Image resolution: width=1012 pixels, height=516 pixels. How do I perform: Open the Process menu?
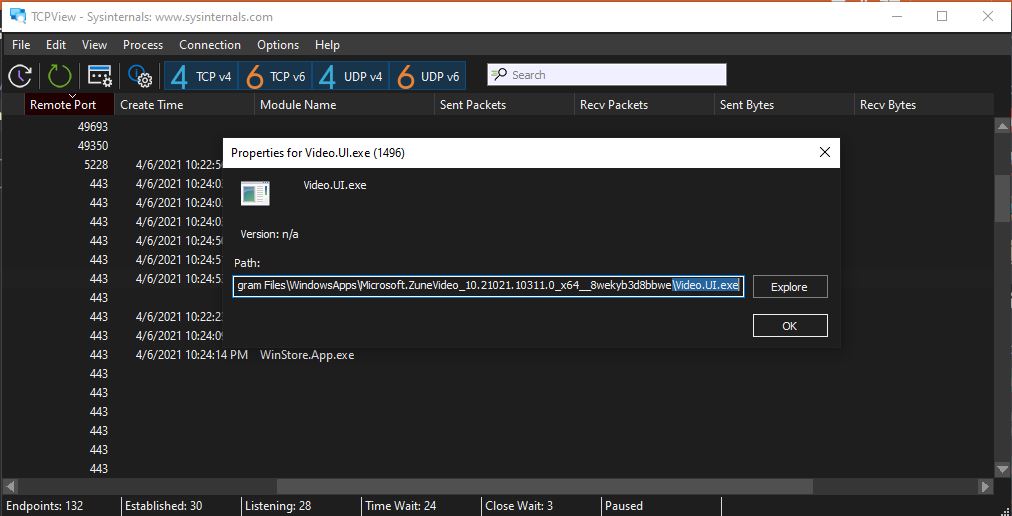point(143,45)
